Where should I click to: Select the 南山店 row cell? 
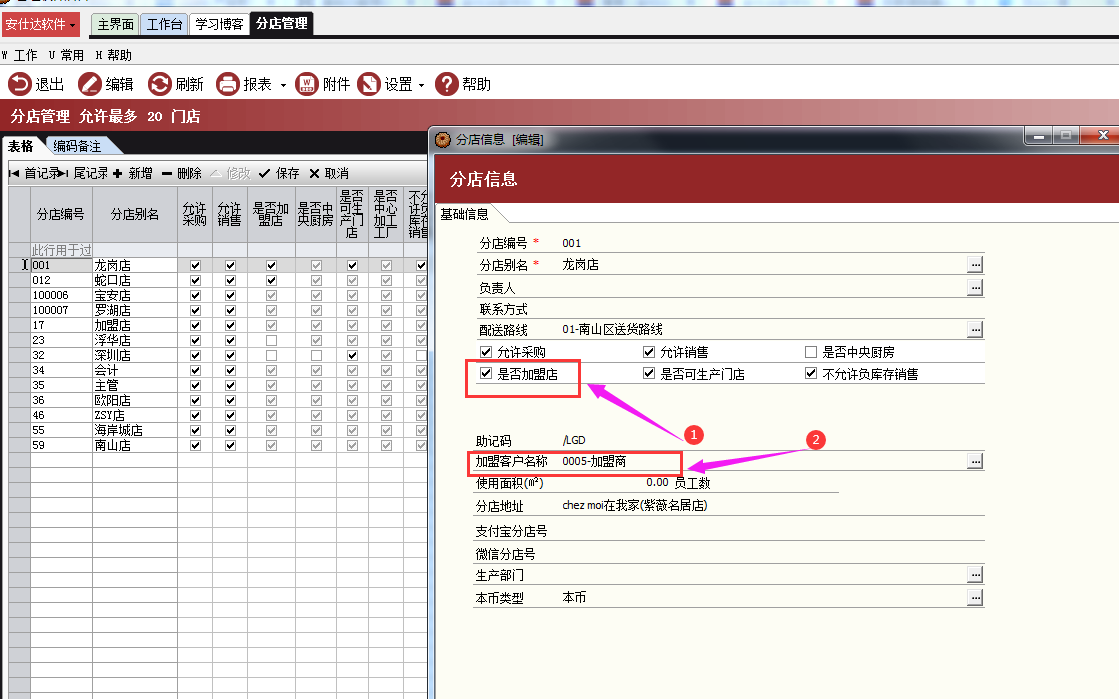(135, 445)
